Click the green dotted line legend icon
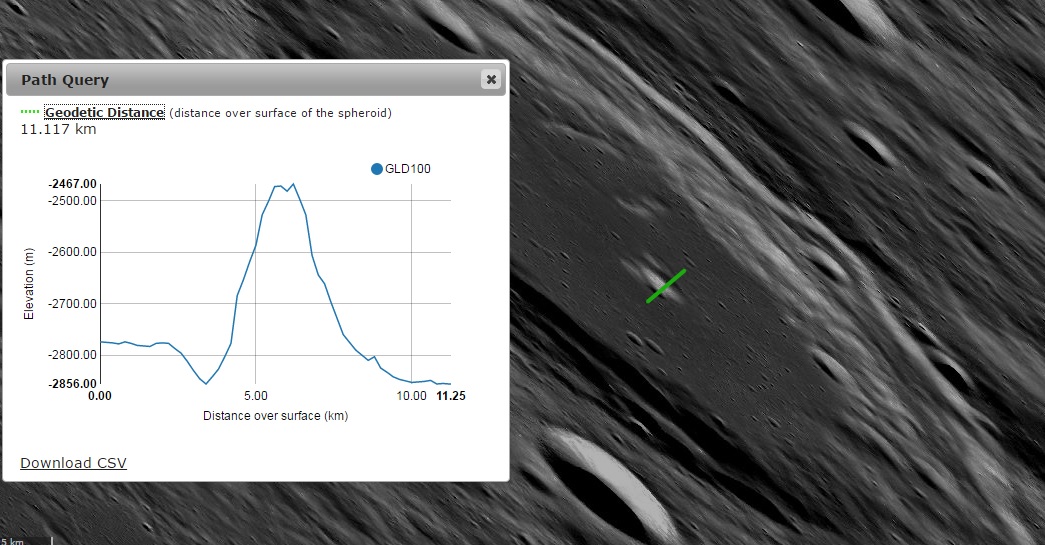Image resolution: width=1045 pixels, height=545 pixels. pos(30,113)
